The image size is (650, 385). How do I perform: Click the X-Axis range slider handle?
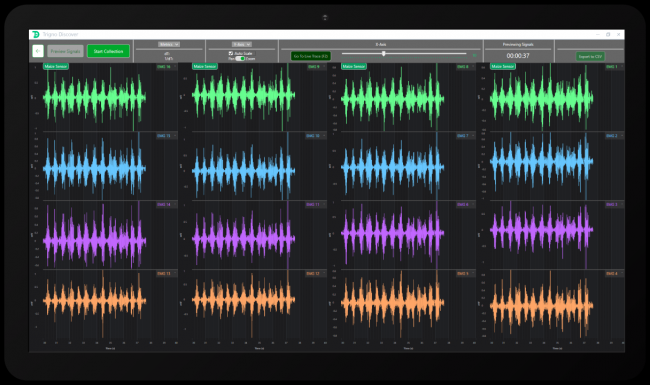click(384, 53)
